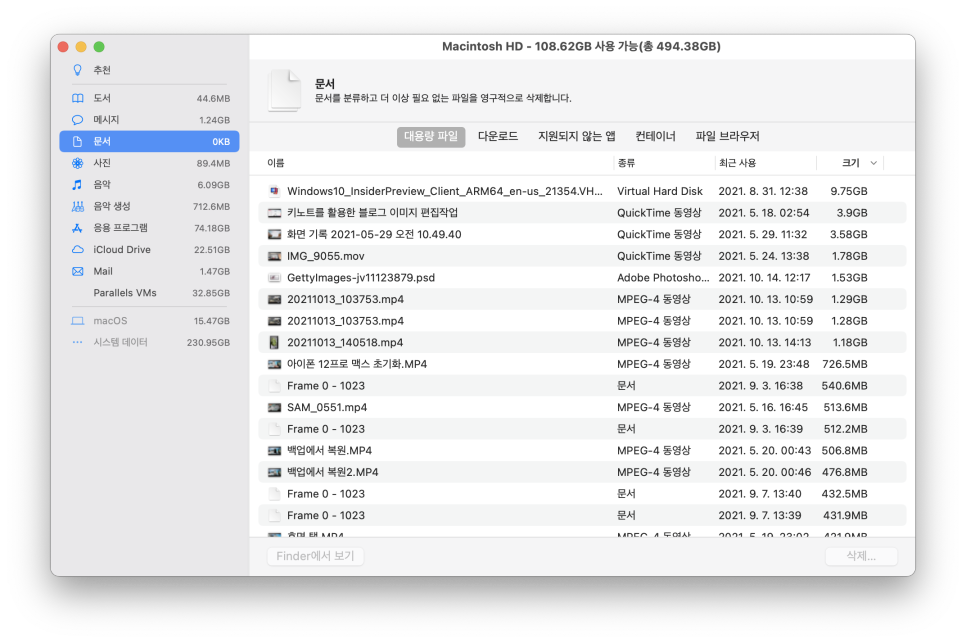Select the GettyImages-jv11123879.psd row name
The image size is (966, 643).
tap(361, 278)
